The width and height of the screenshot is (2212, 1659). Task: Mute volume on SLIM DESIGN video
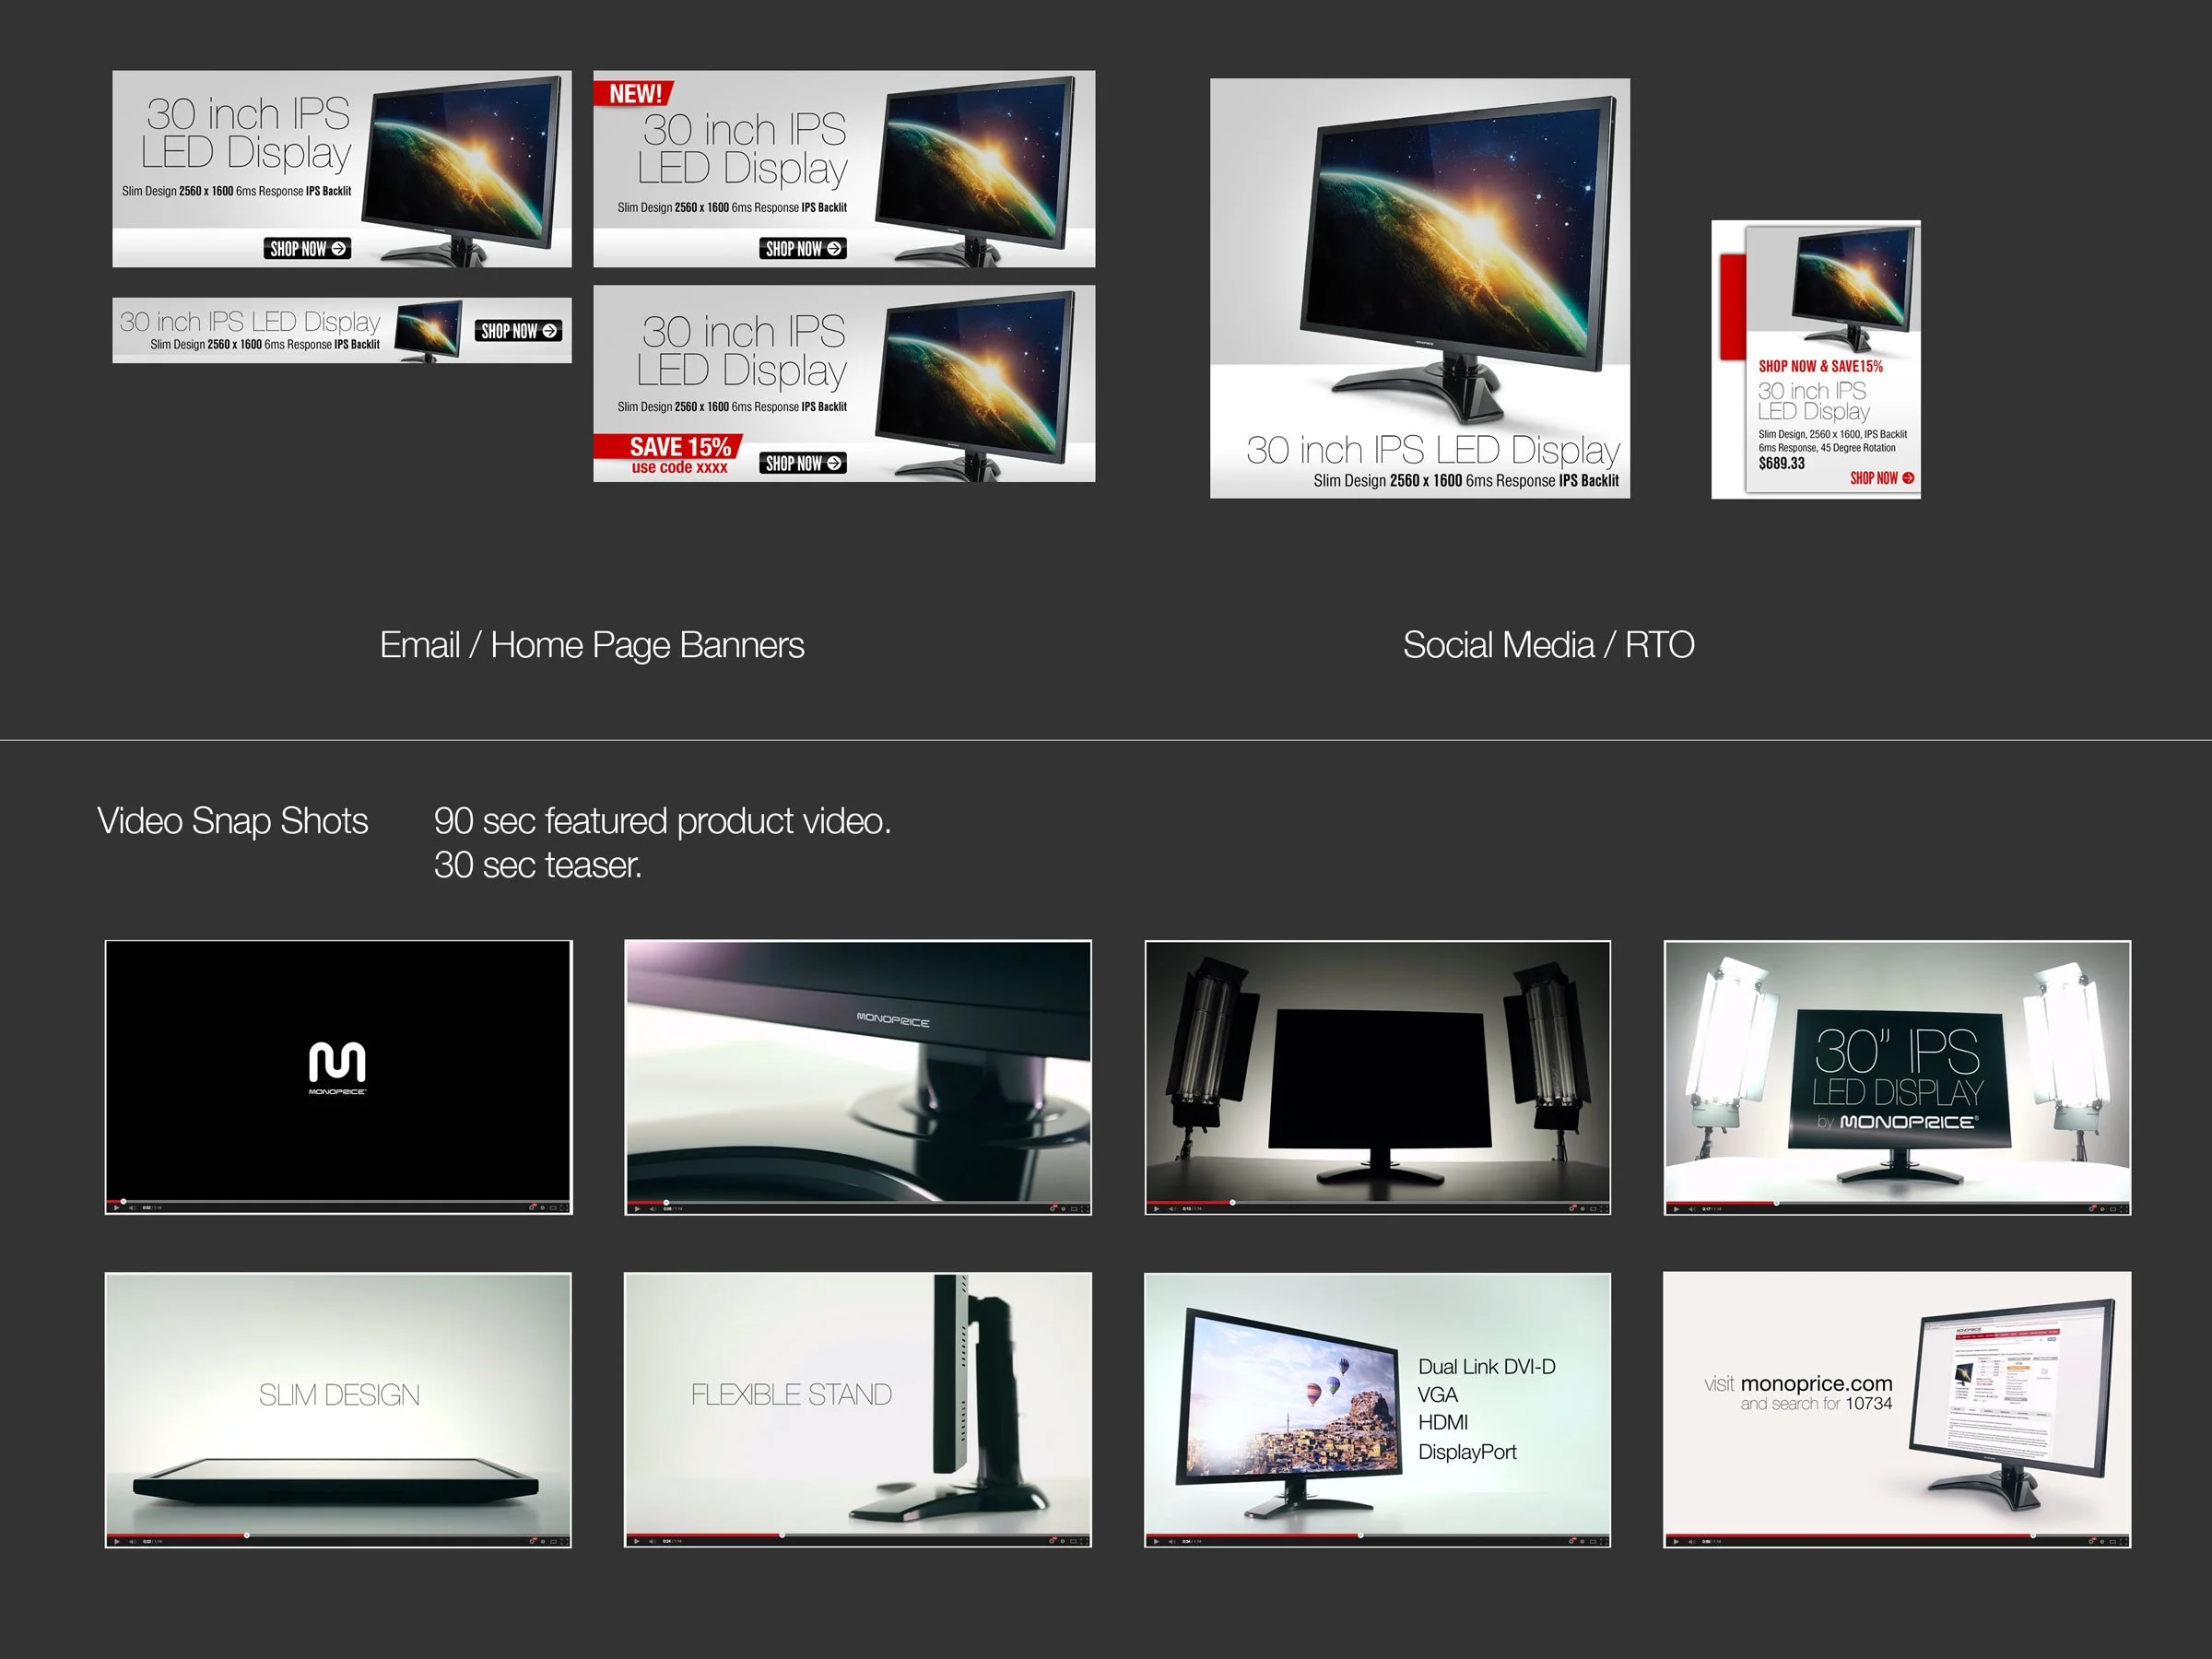point(133,1542)
